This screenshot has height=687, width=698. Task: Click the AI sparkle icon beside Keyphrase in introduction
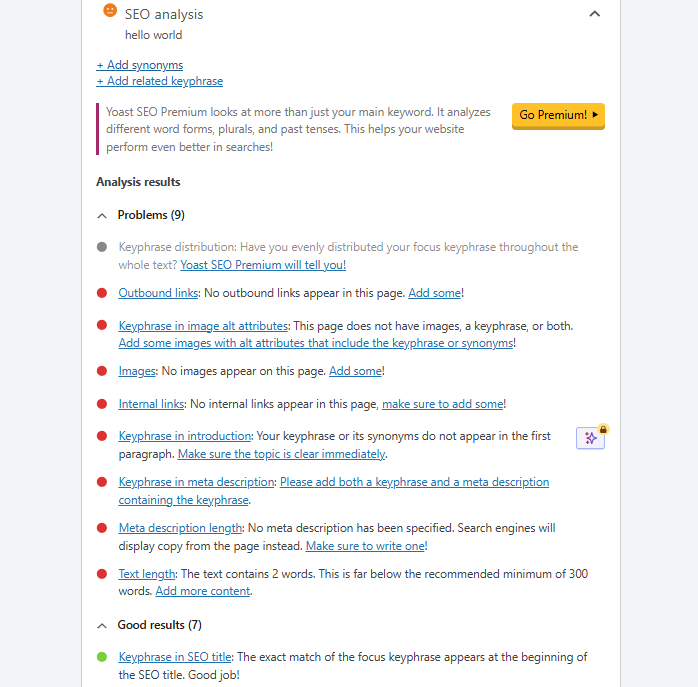(591, 438)
